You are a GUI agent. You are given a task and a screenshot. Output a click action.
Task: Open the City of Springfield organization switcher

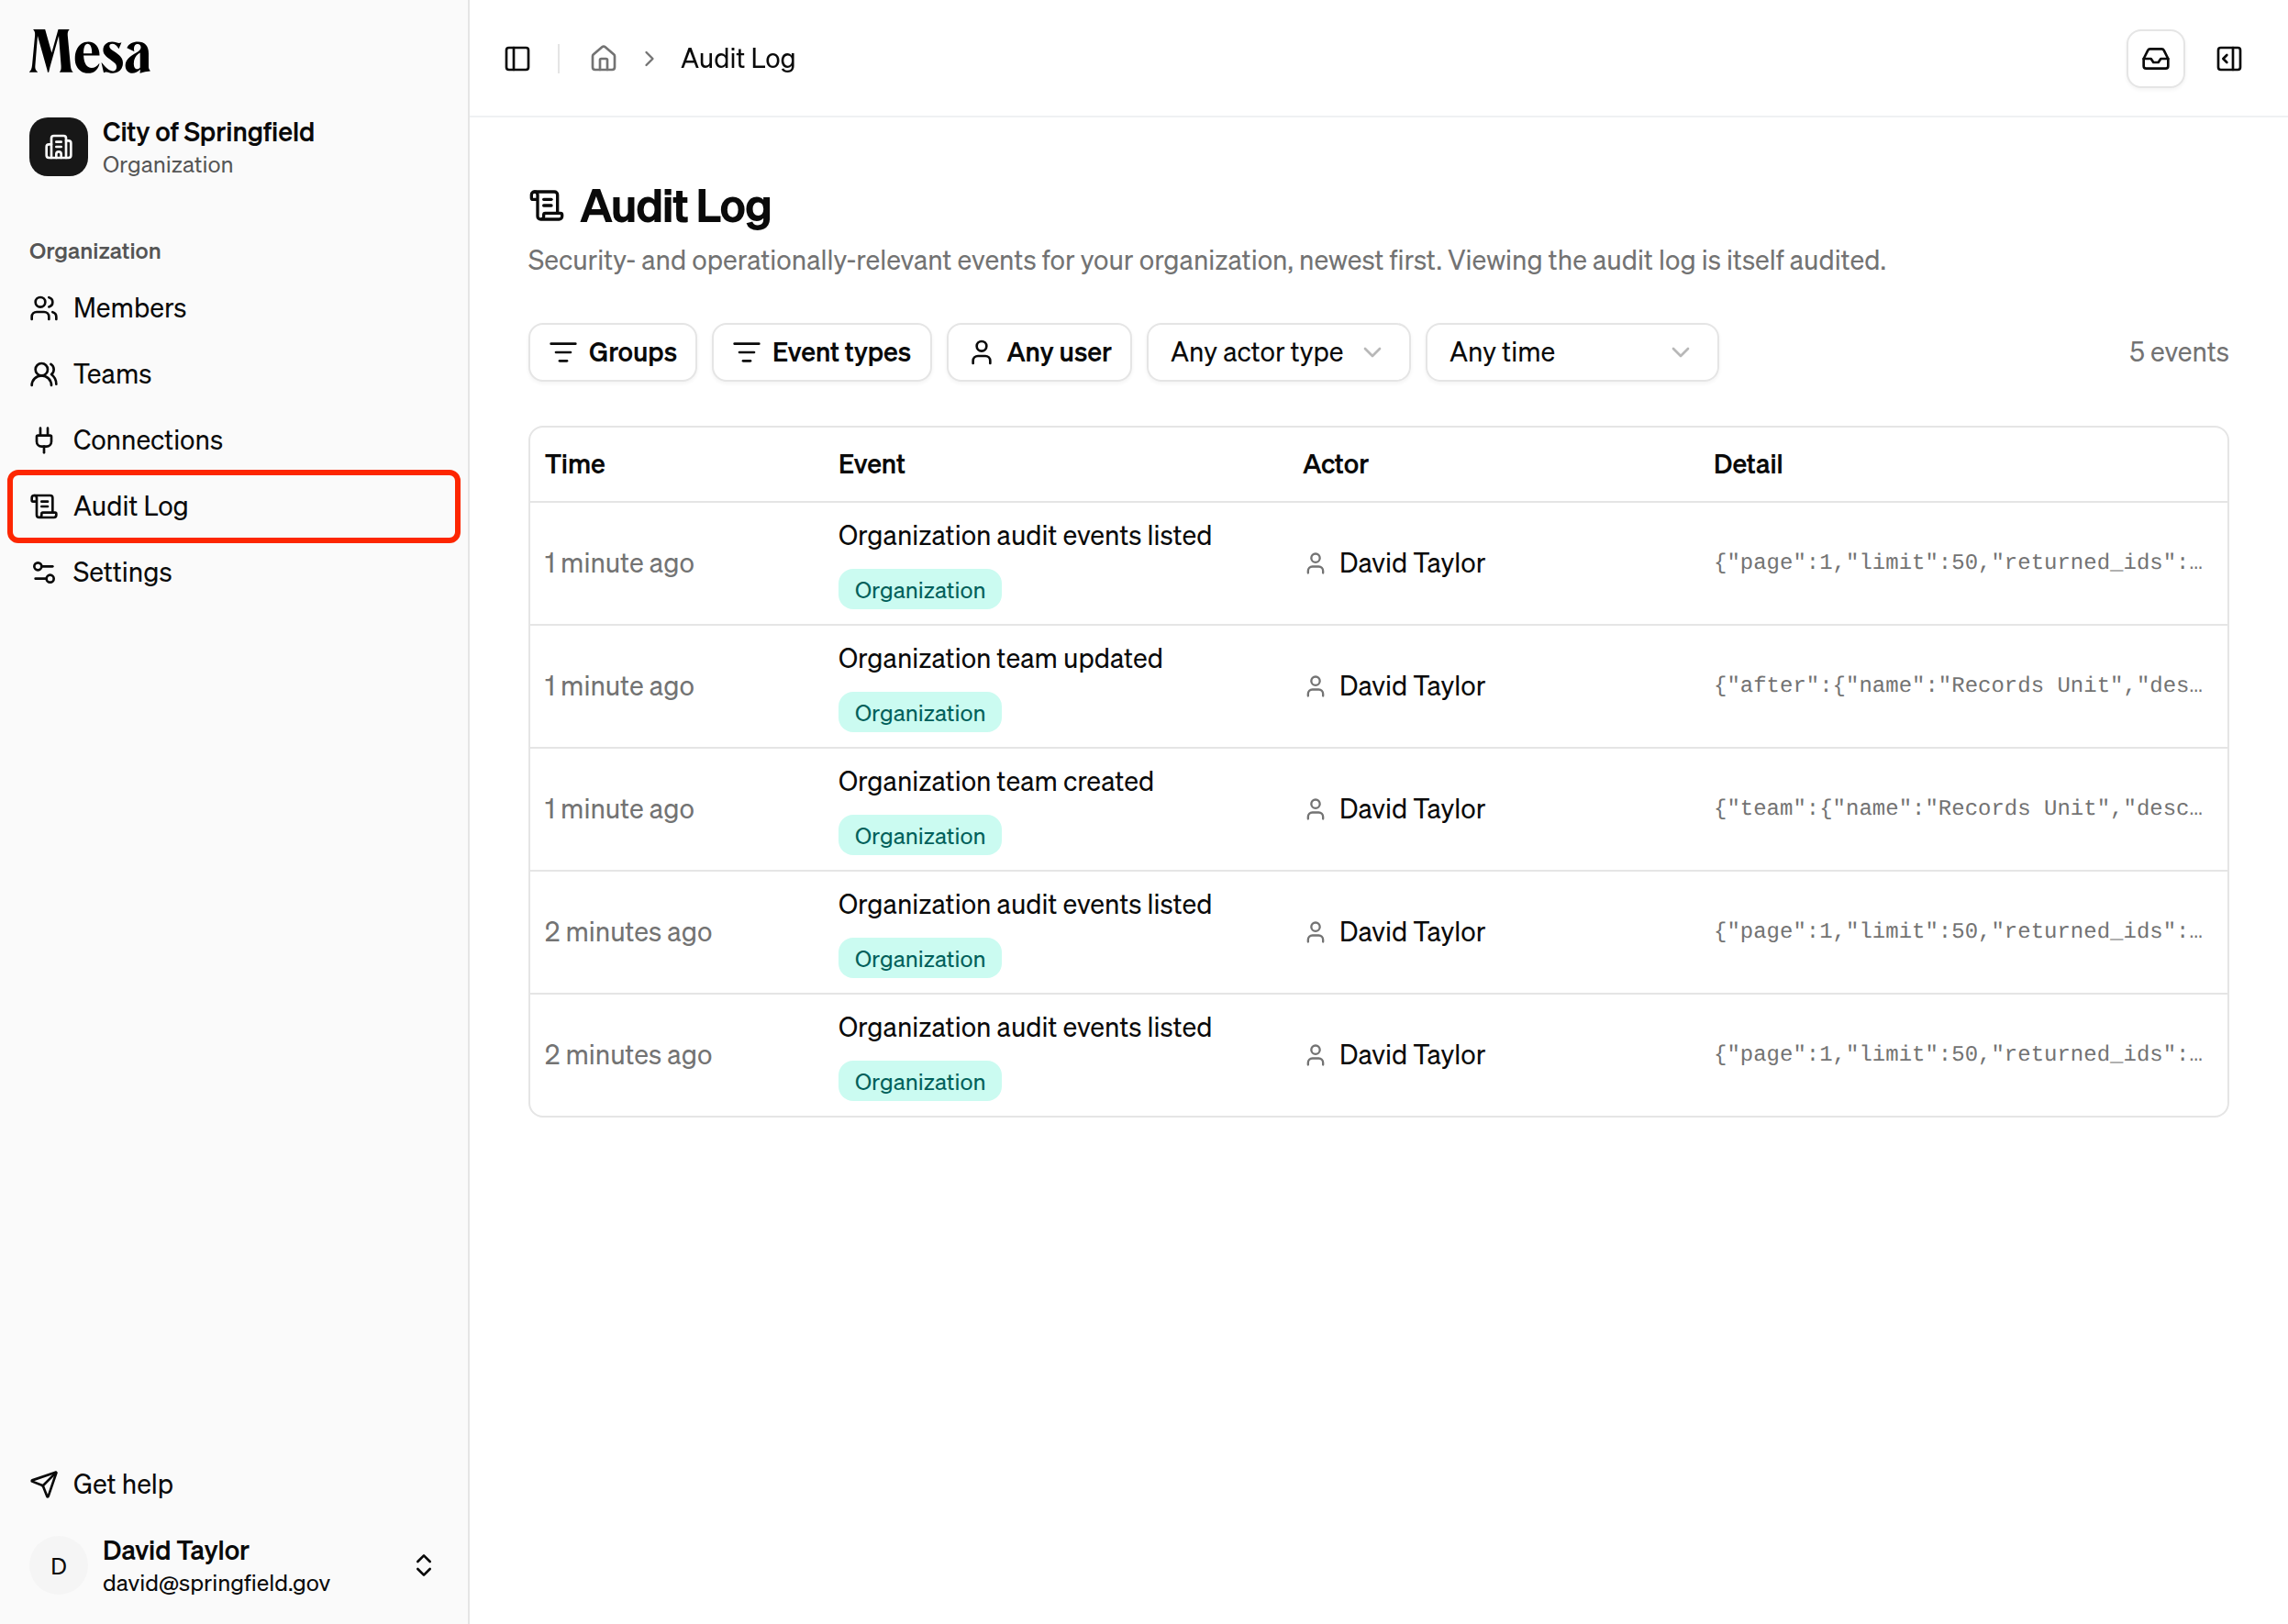coord(234,147)
